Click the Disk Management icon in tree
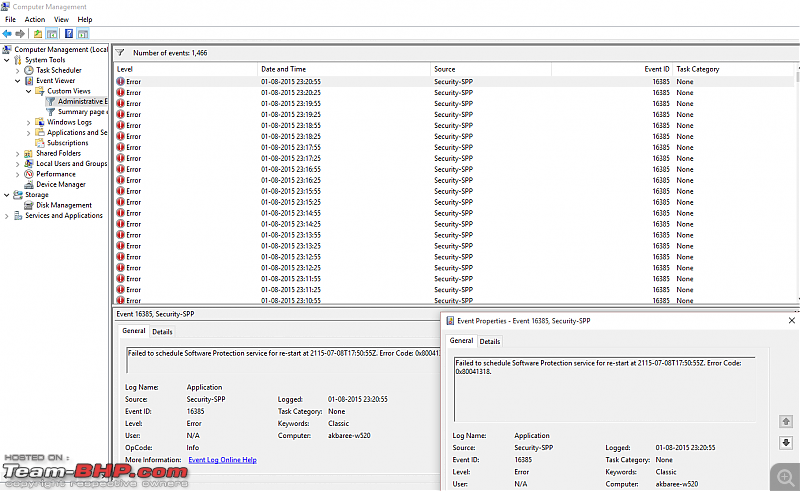 pos(29,205)
